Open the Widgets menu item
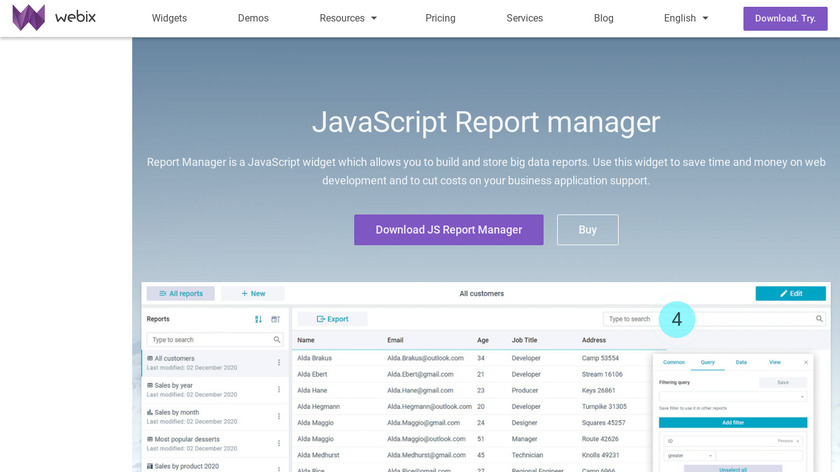840x472 pixels. [169, 18]
